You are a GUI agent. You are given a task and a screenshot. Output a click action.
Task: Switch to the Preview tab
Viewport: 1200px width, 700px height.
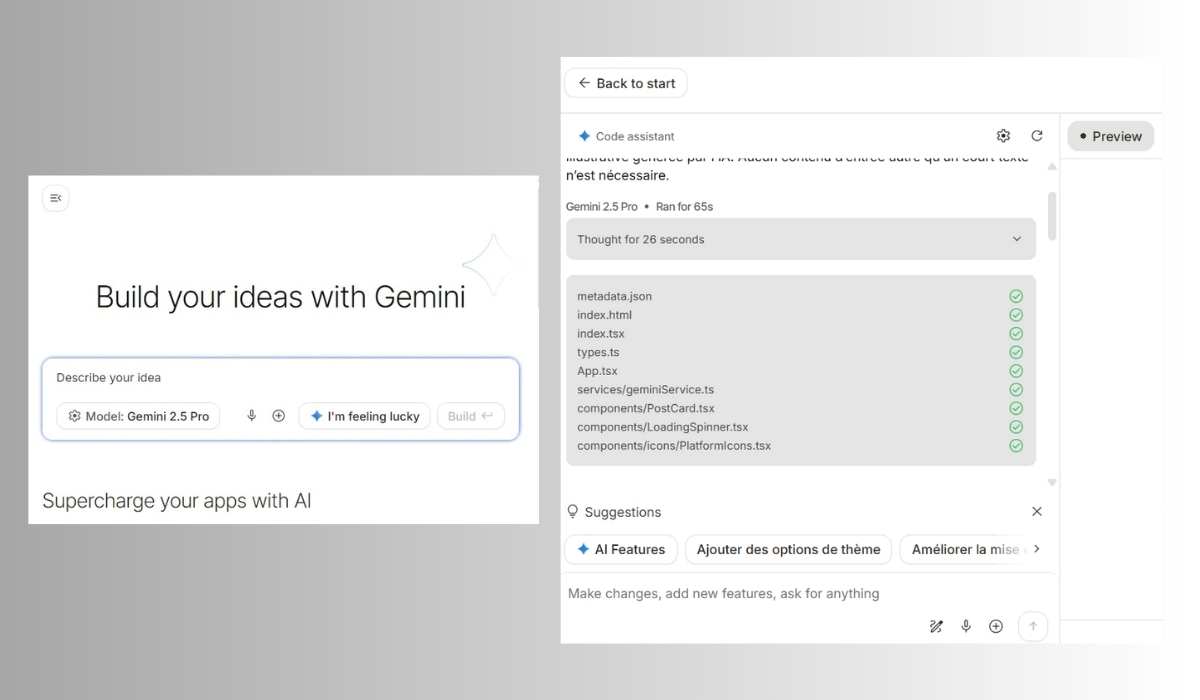1110,136
